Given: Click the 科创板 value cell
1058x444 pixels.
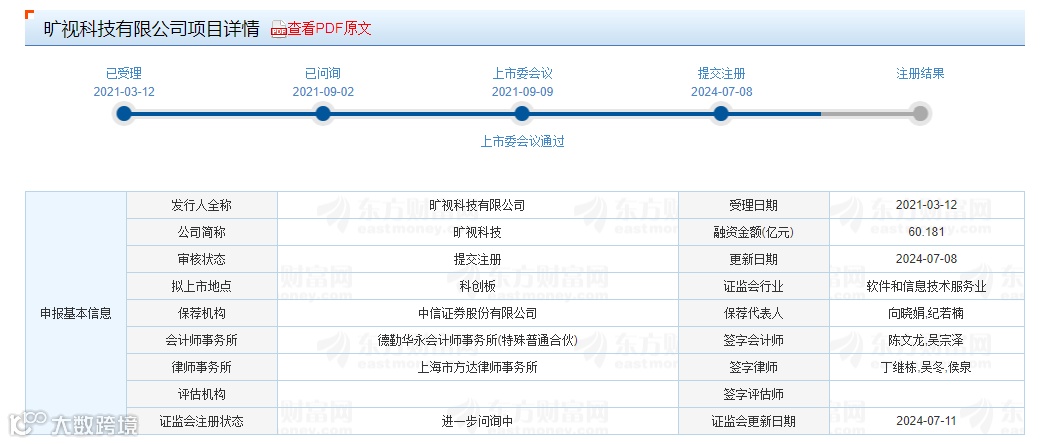Looking at the screenshot, I should [x=478, y=286].
